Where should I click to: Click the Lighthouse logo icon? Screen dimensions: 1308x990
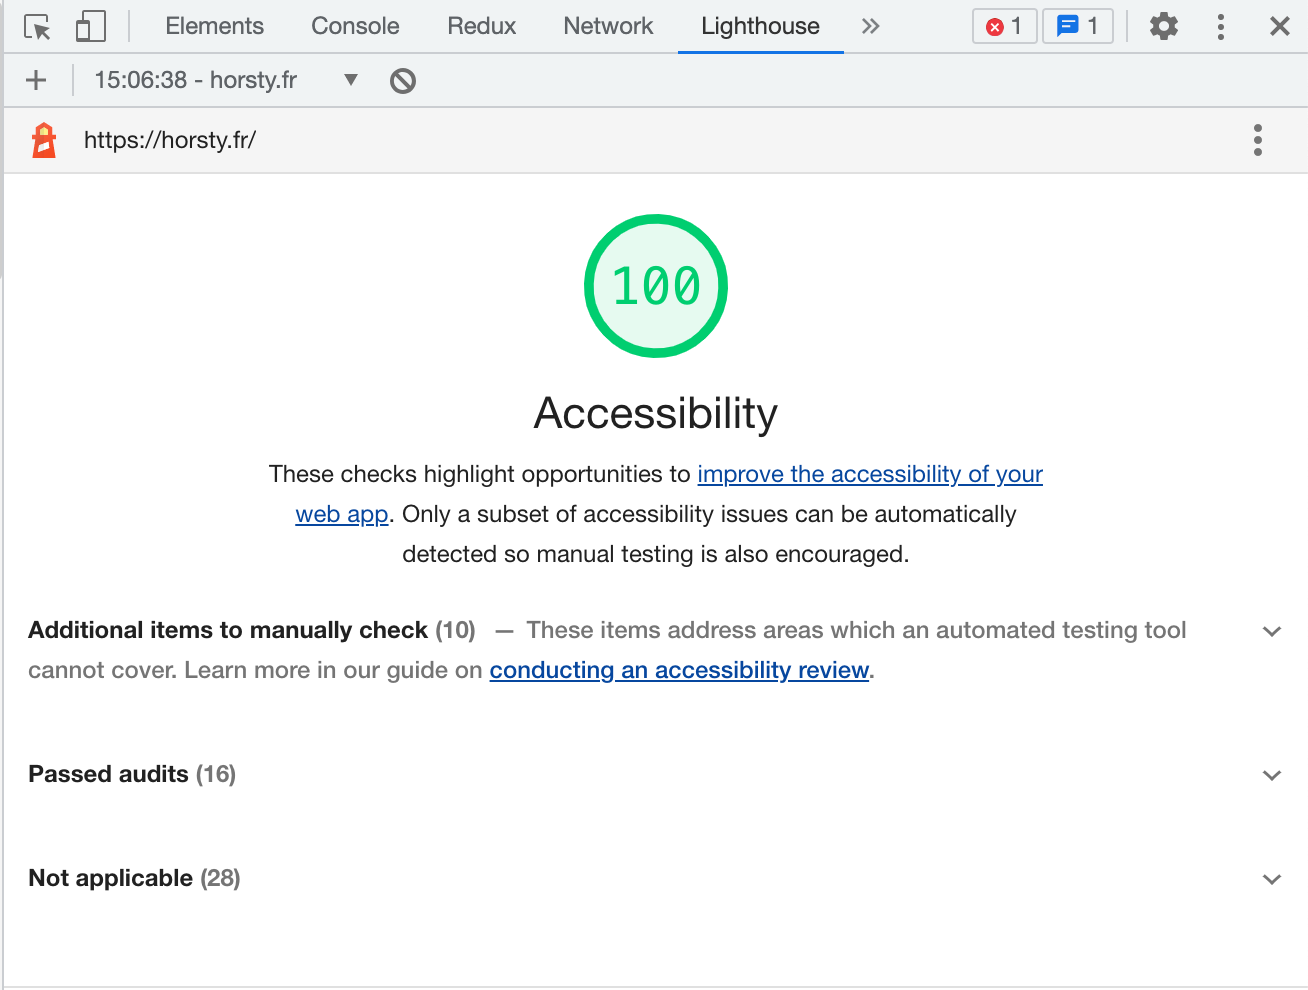coord(44,140)
